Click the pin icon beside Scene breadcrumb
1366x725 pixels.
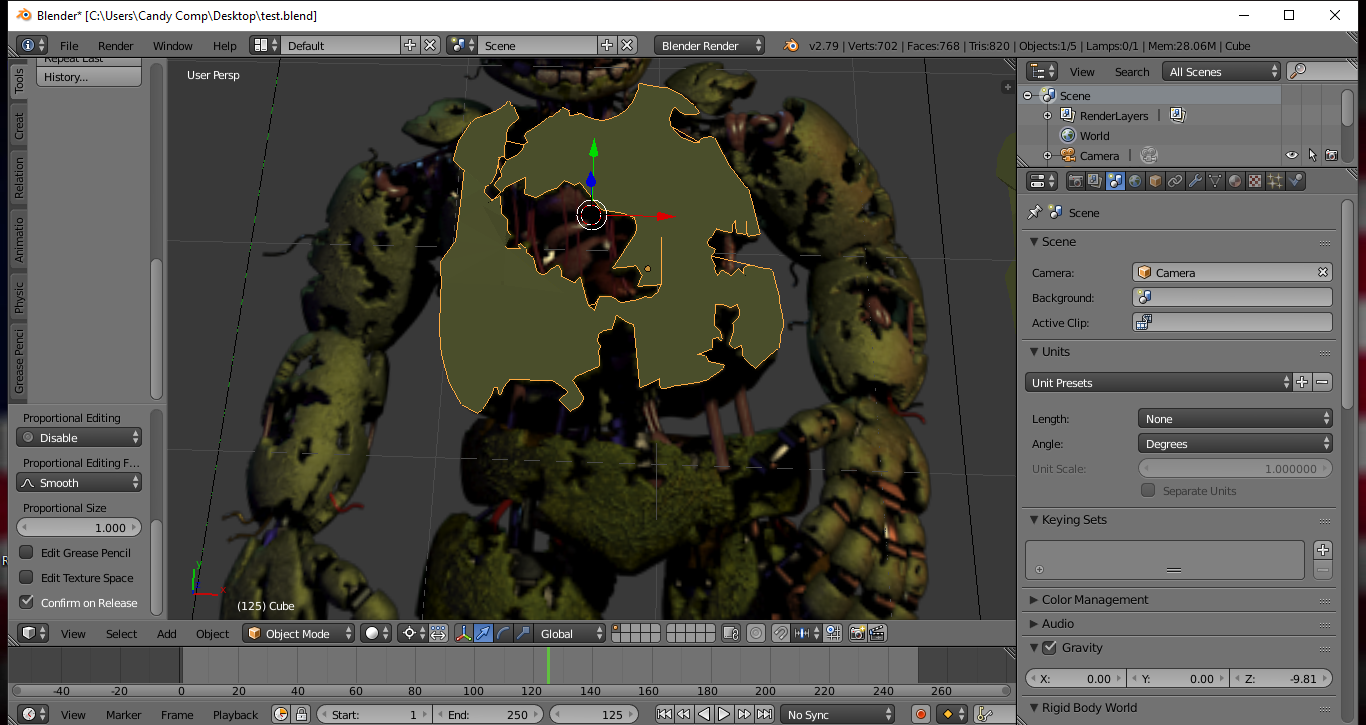pyautogui.click(x=1035, y=212)
